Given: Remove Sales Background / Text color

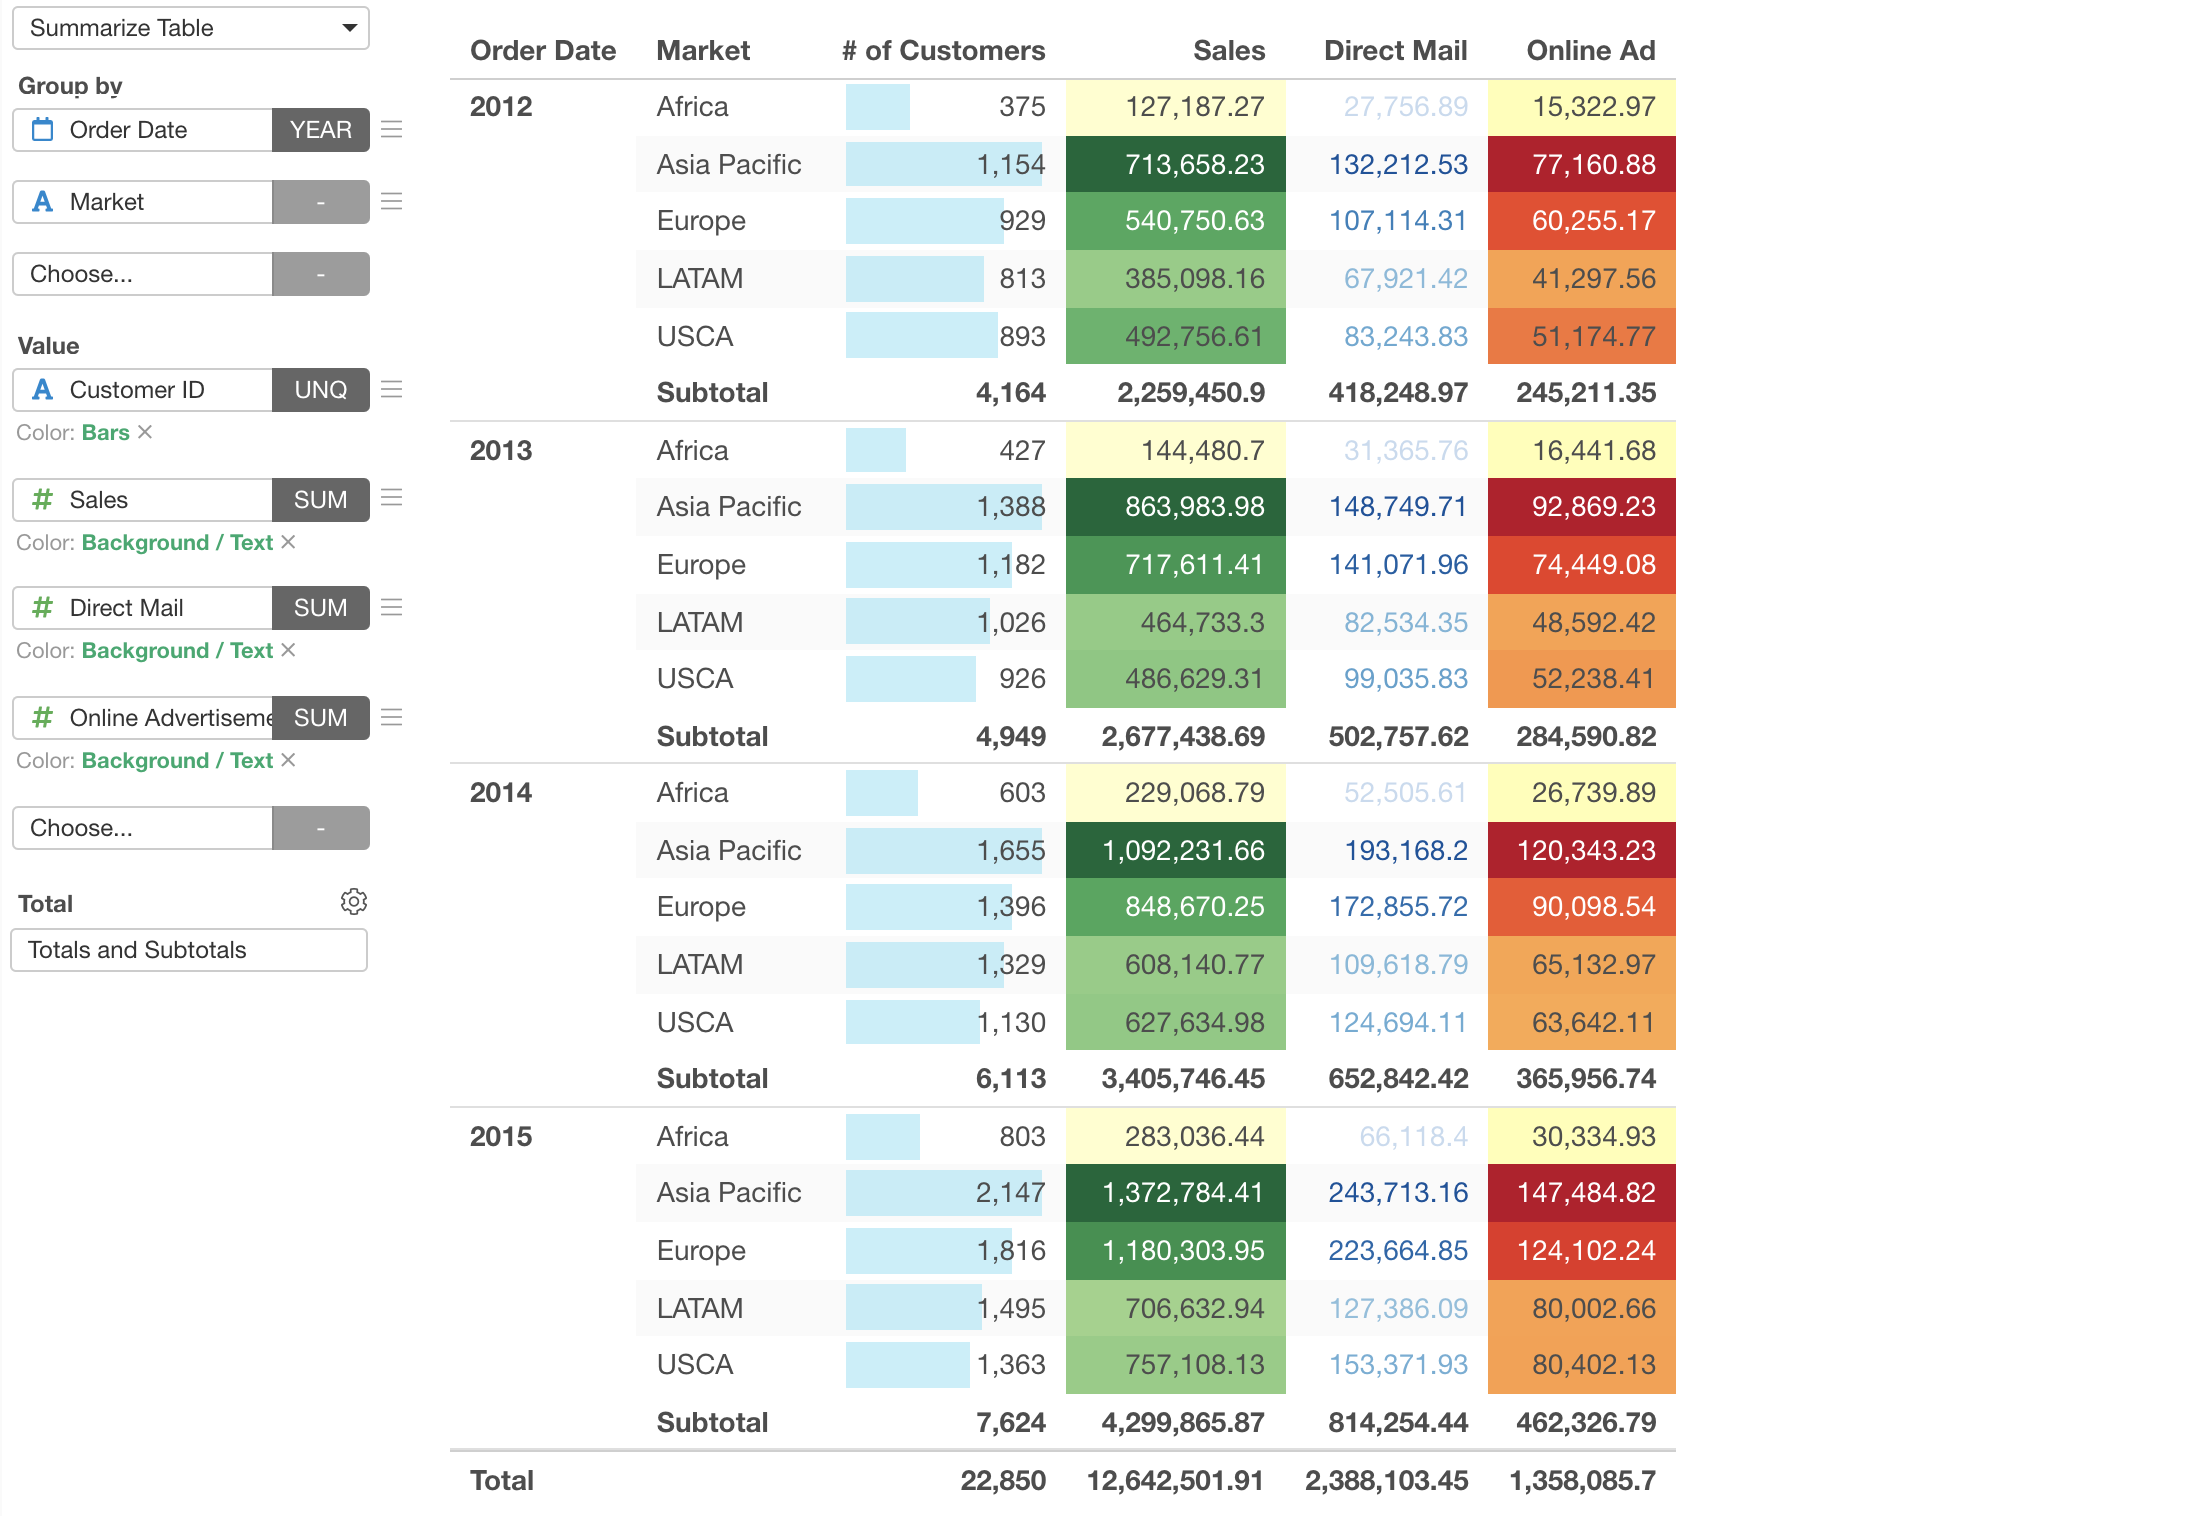Looking at the screenshot, I should pyautogui.click(x=288, y=542).
